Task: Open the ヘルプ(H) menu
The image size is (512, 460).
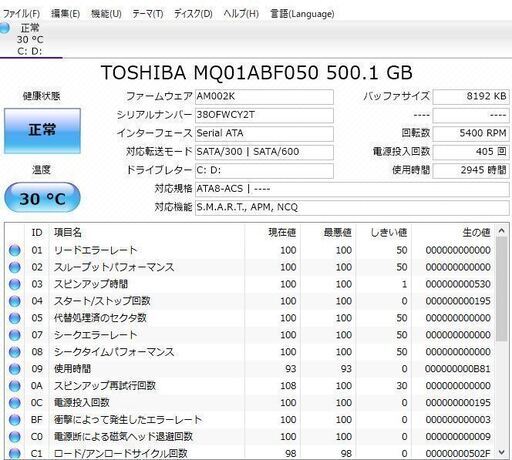Action: tap(241, 14)
